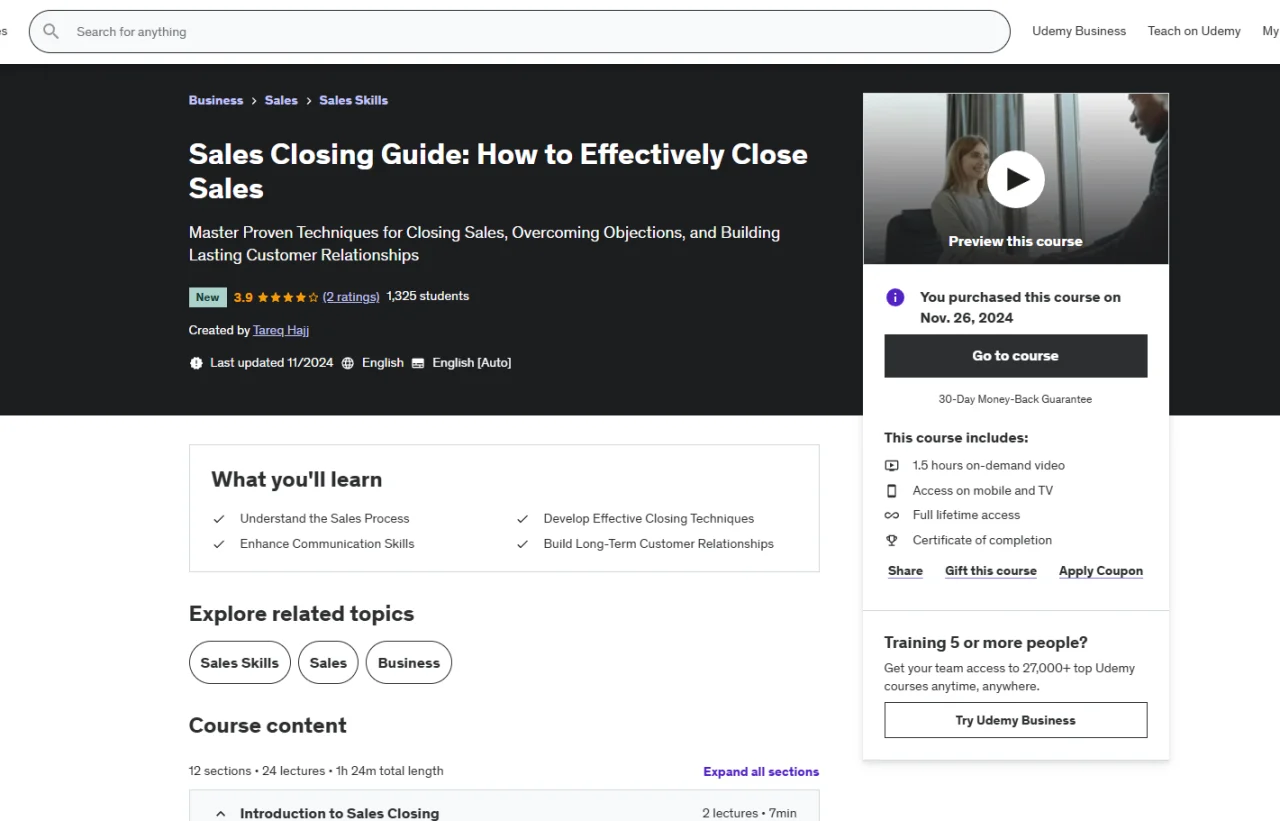Expand all course sections

point(761,772)
